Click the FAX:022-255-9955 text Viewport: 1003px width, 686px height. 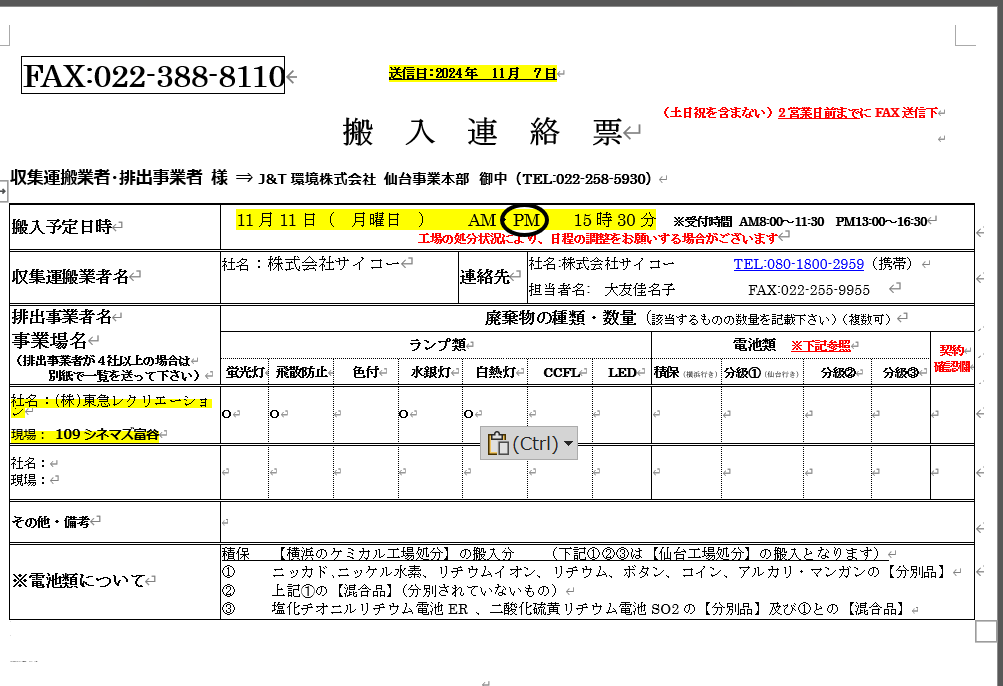click(808, 290)
